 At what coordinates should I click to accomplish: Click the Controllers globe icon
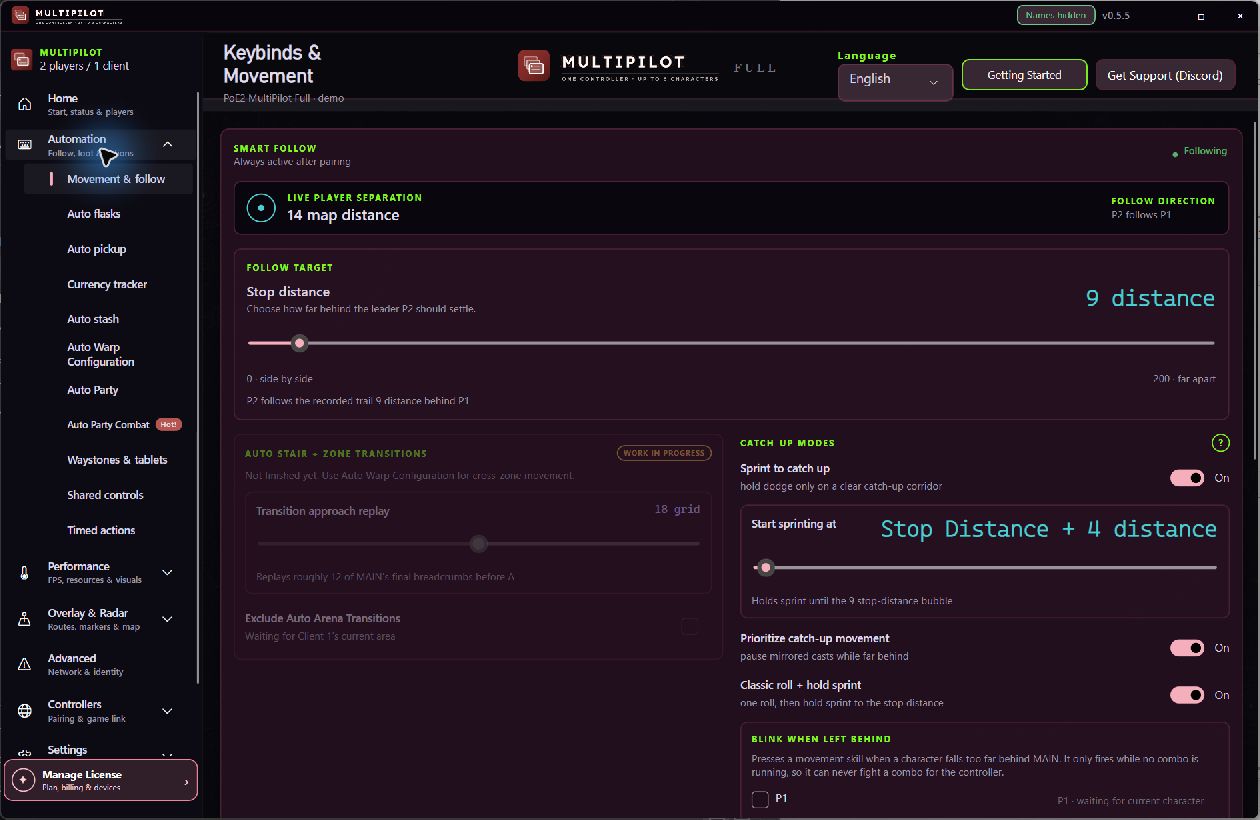click(25, 711)
